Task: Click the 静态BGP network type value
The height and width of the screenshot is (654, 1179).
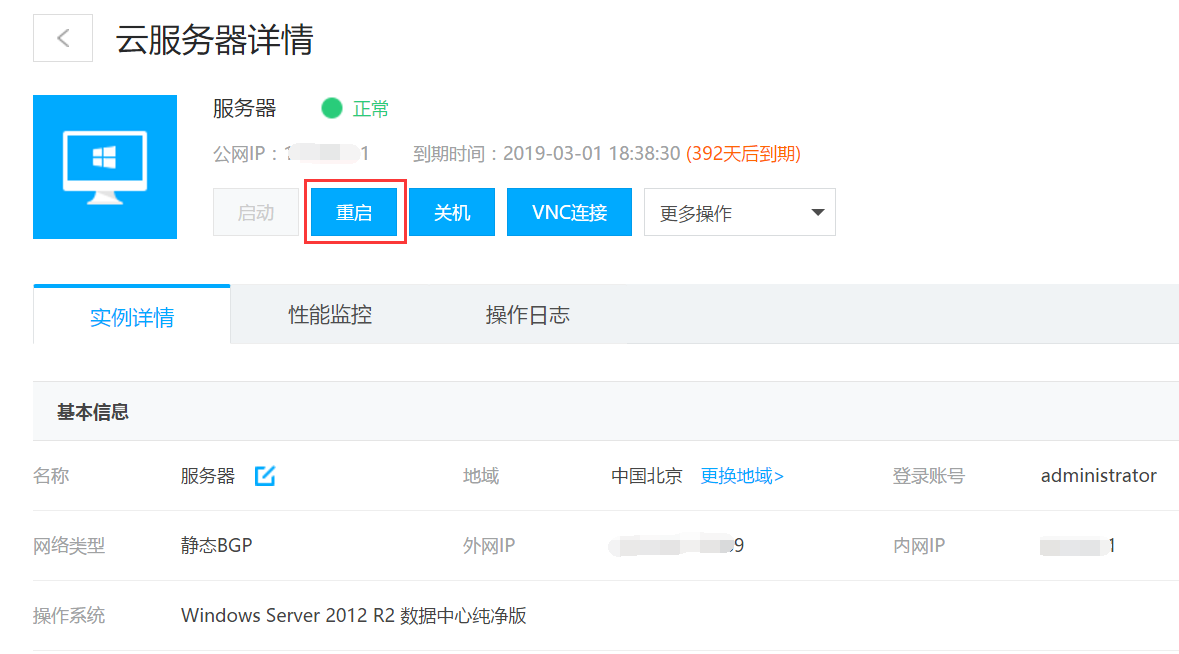Action: tap(217, 546)
